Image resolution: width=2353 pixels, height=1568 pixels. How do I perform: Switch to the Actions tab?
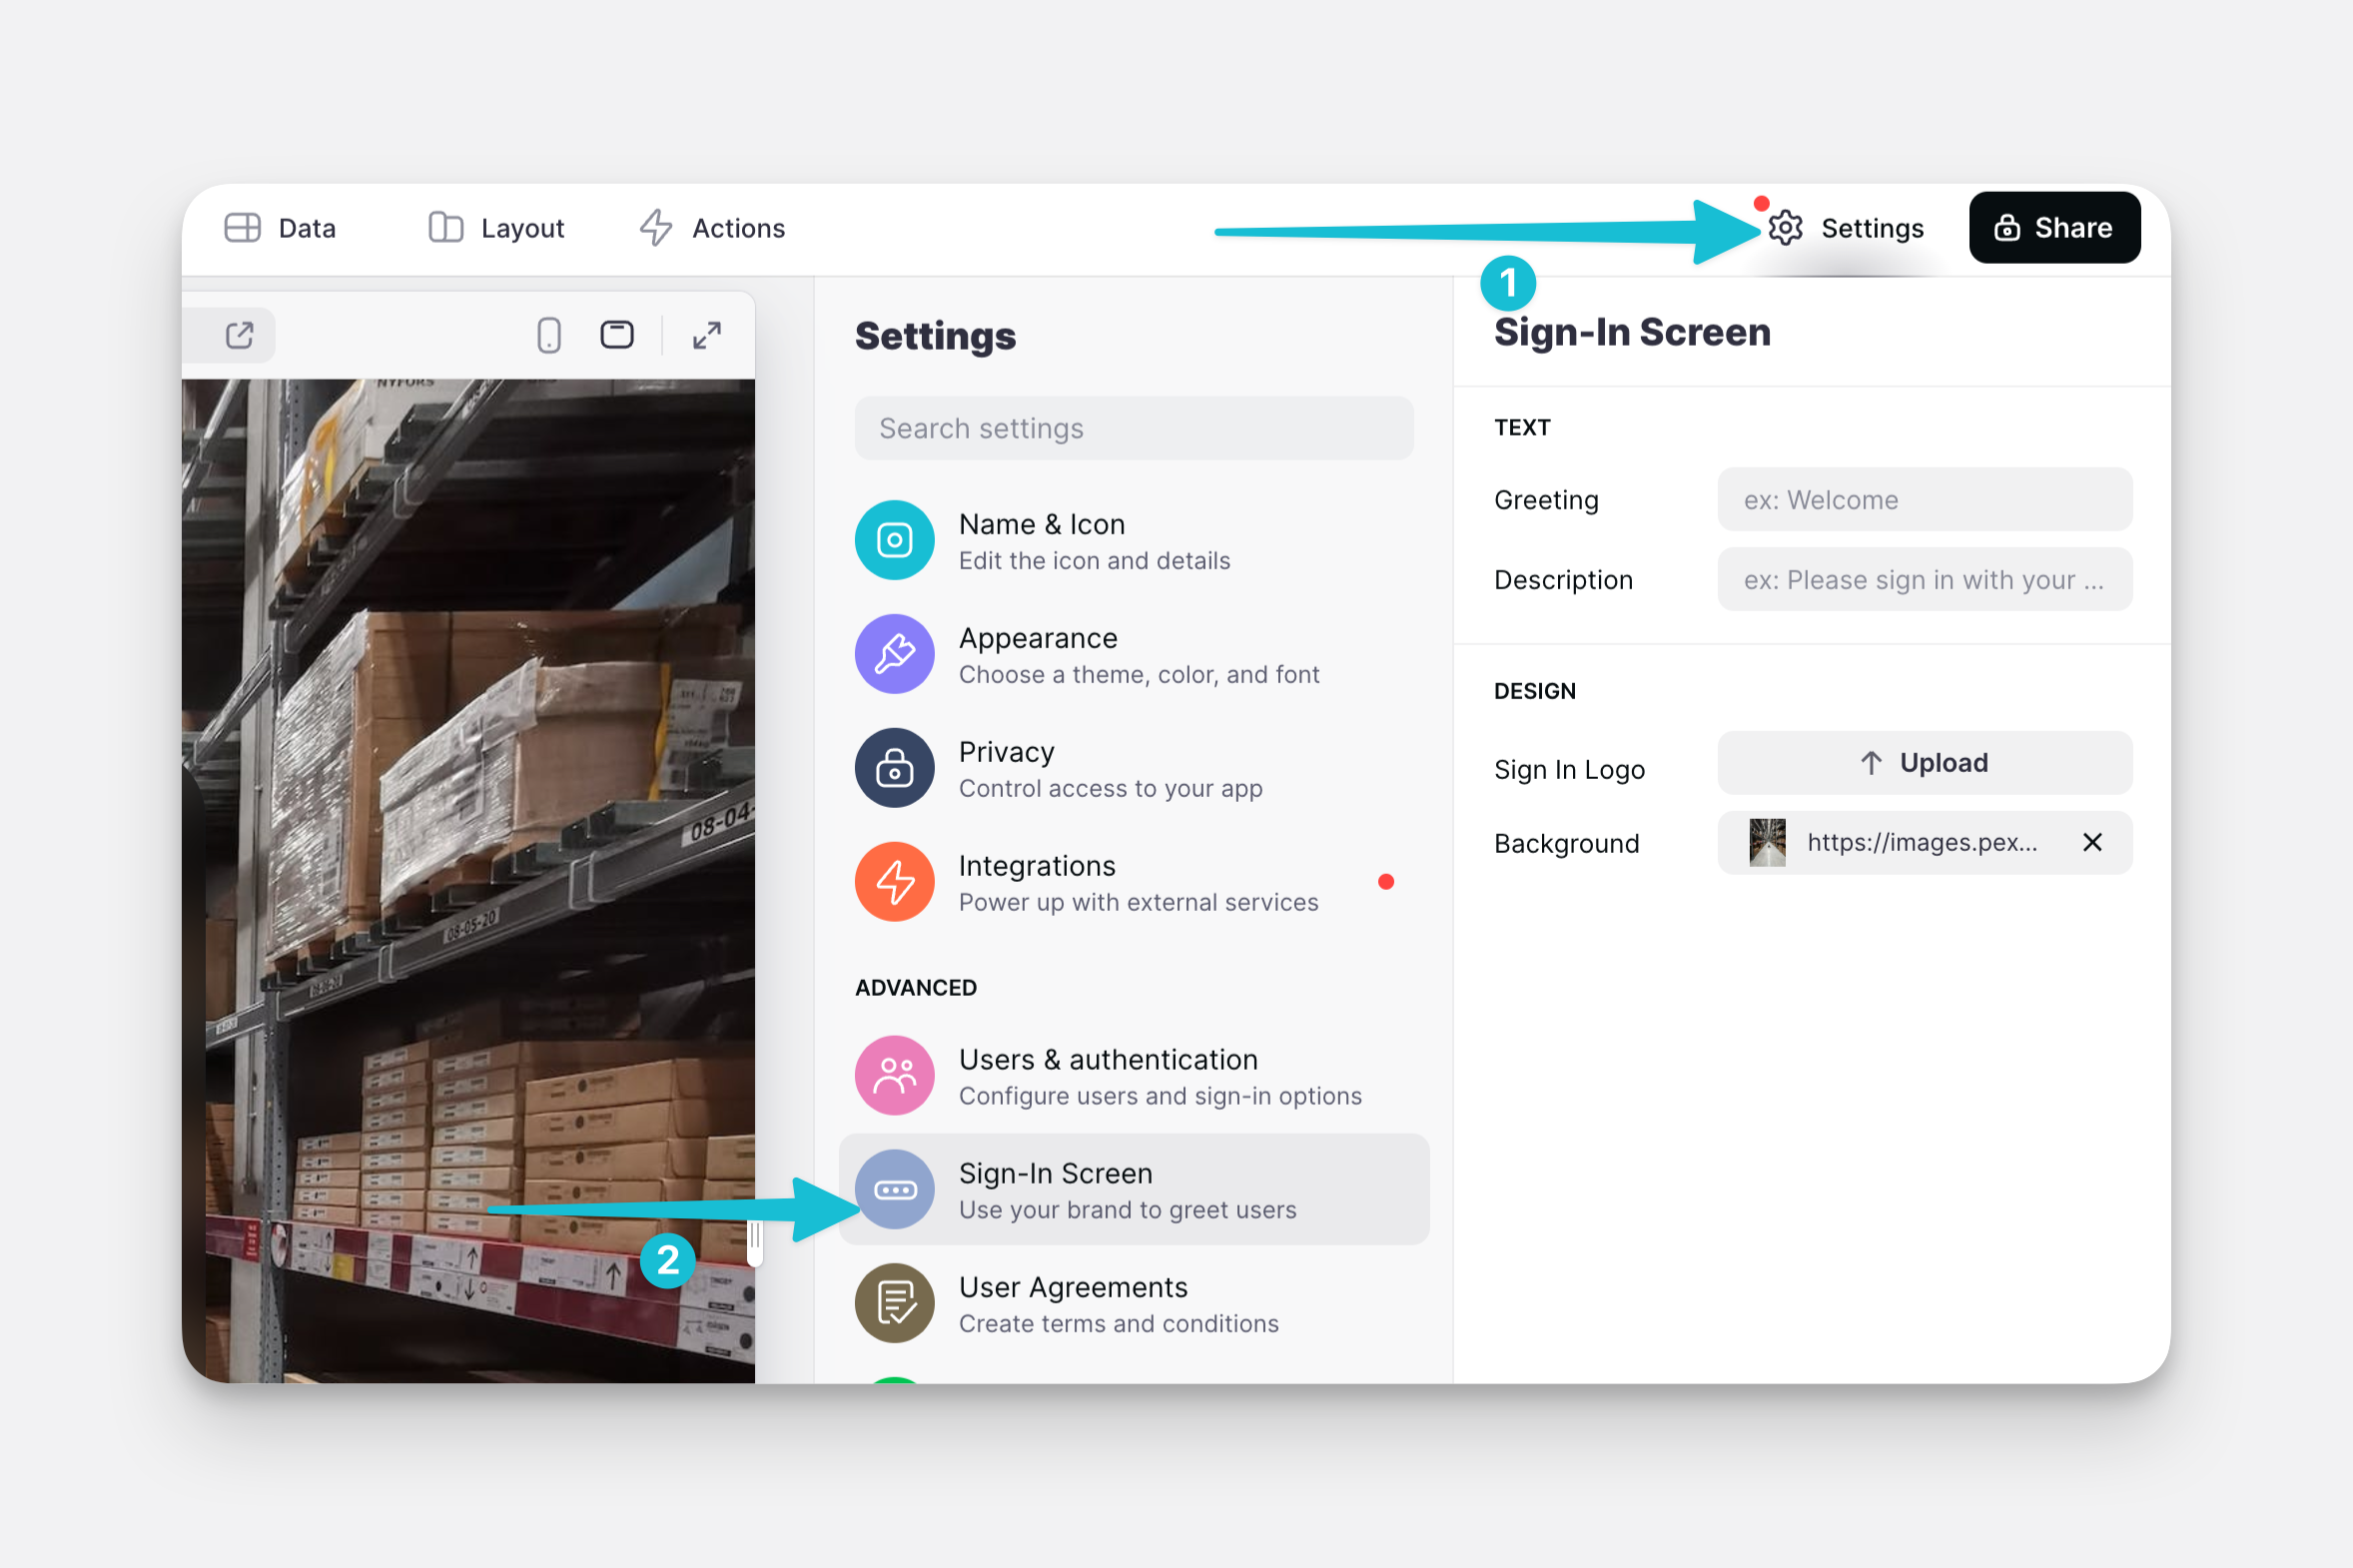pyautogui.click(x=713, y=228)
